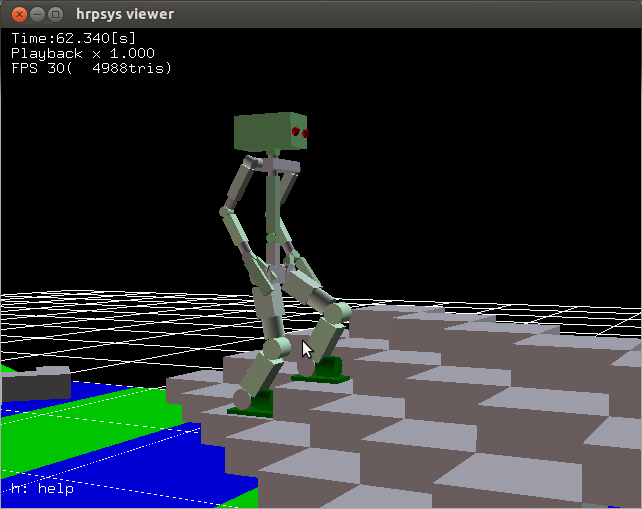Viewport: 642px width, 509px height.
Task: Click the FPS and triangle count readout
Action: point(91,68)
